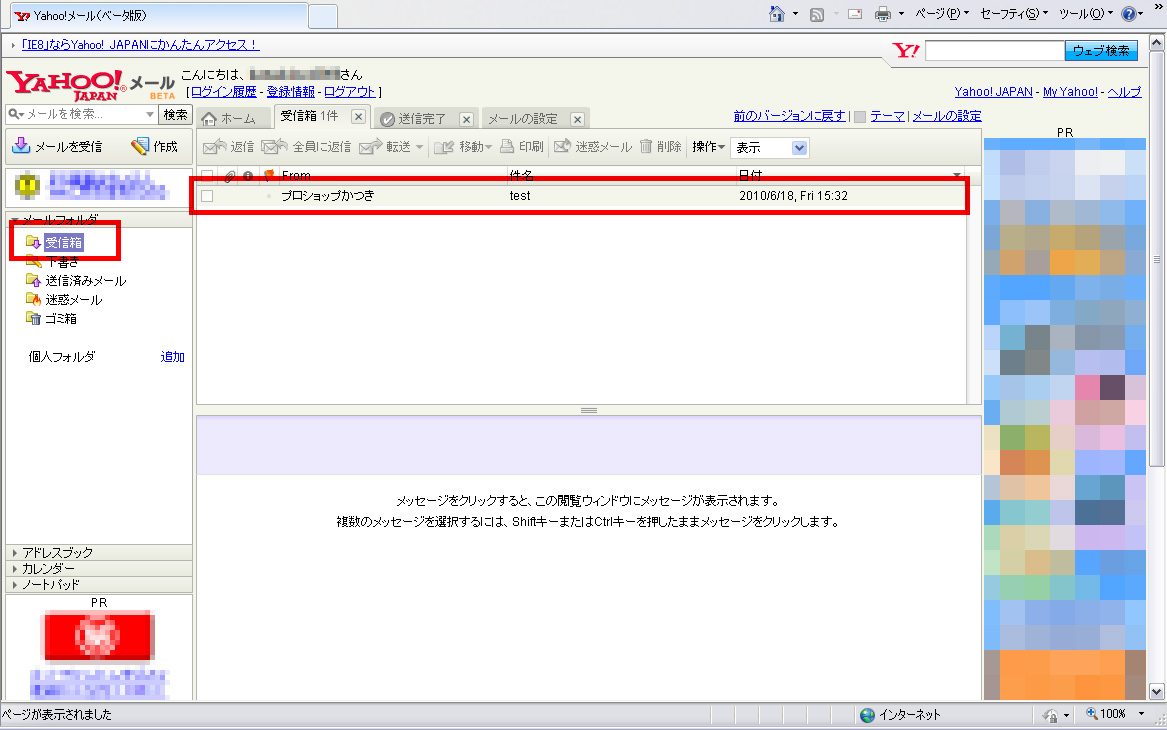The height and width of the screenshot is (730, 1167).
Task: Click the attachment paperclip column icon
Action: (230, 176)
